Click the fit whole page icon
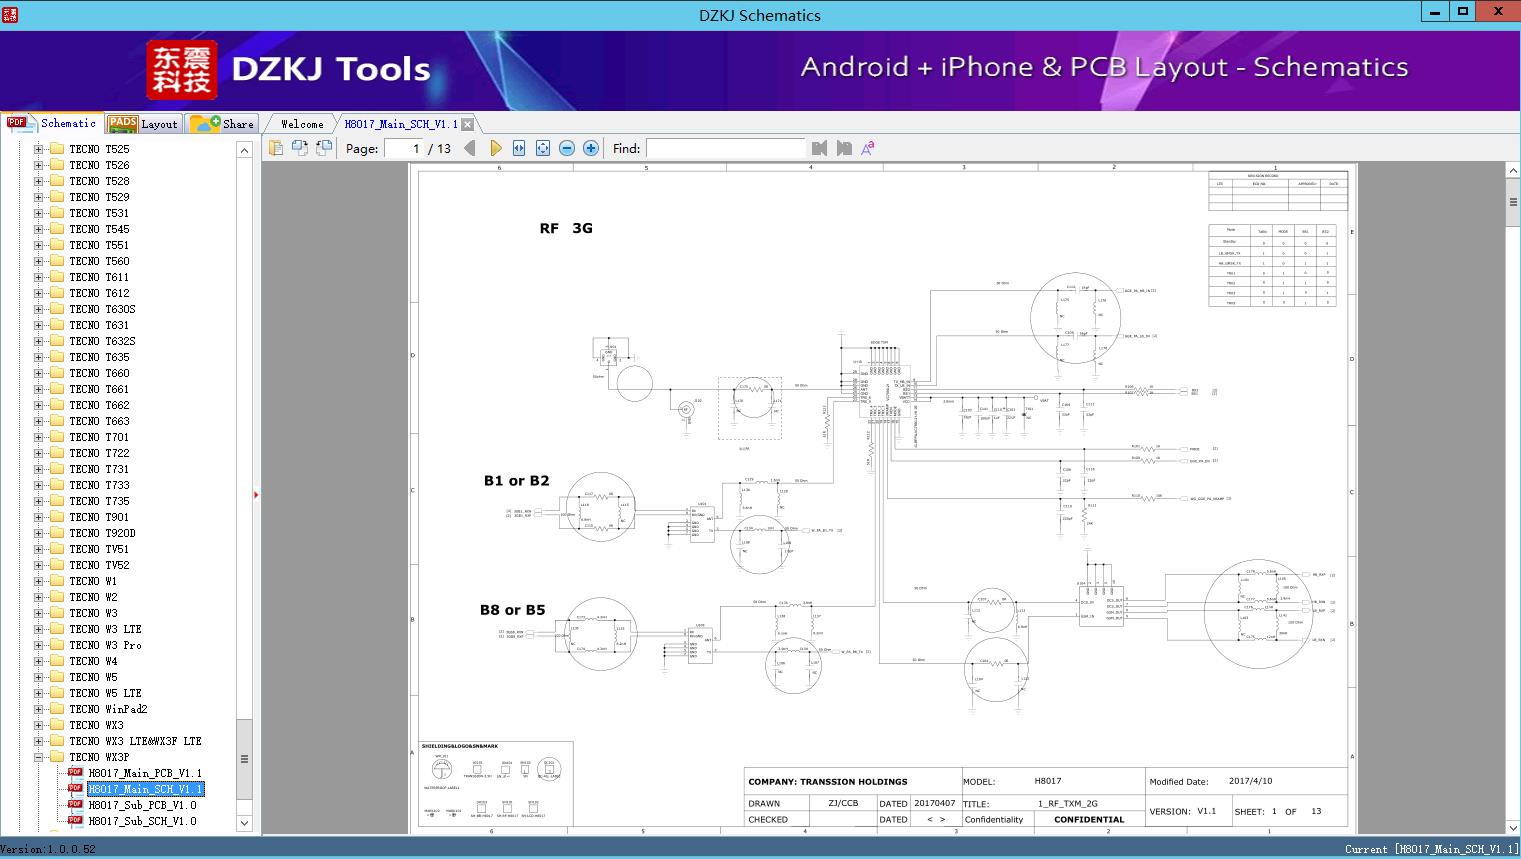 tap(543, 148)
